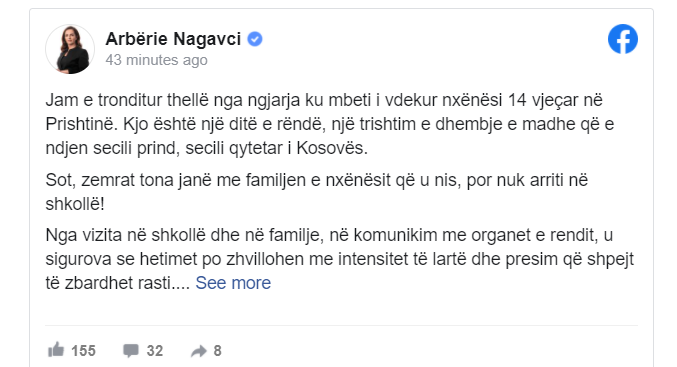This screenshot has height=367, width=677.
Task: Expand the post with See more
Action: click(x=233, y=283)
